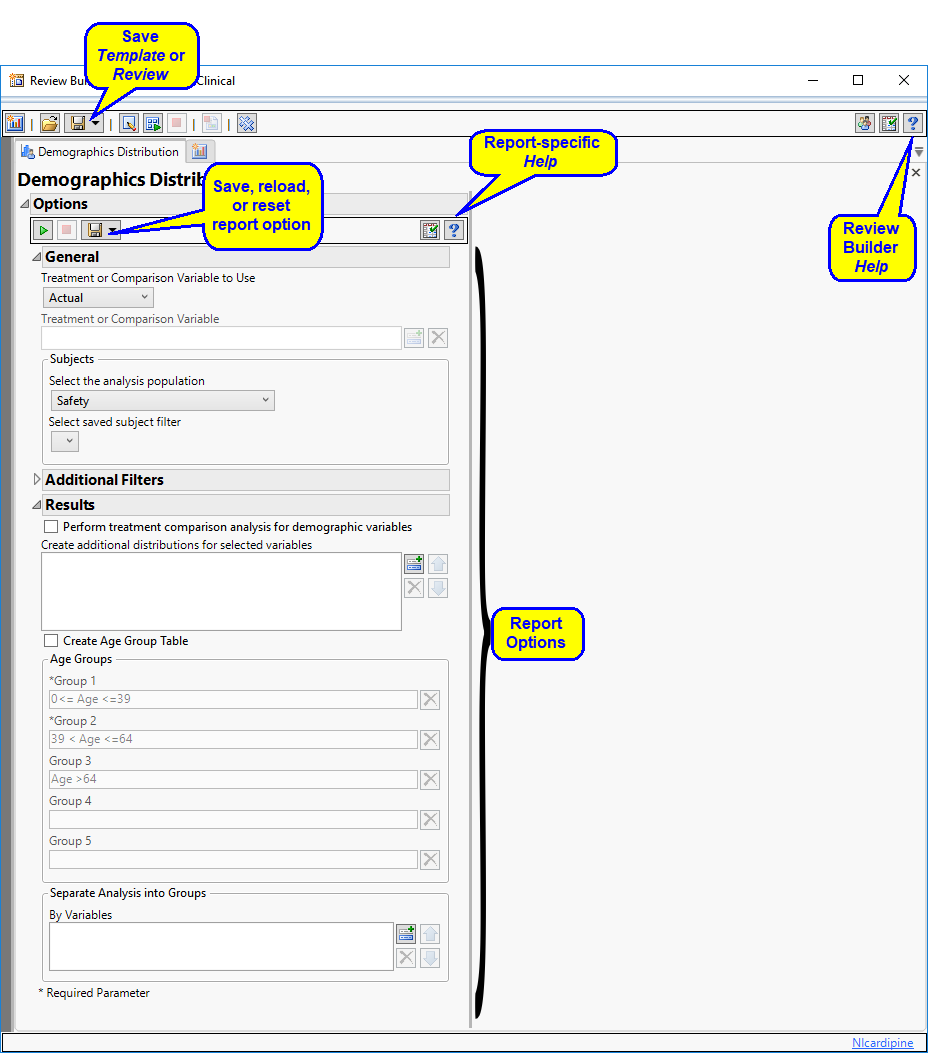Click the add new report tab icon

[x=199, y=151]
